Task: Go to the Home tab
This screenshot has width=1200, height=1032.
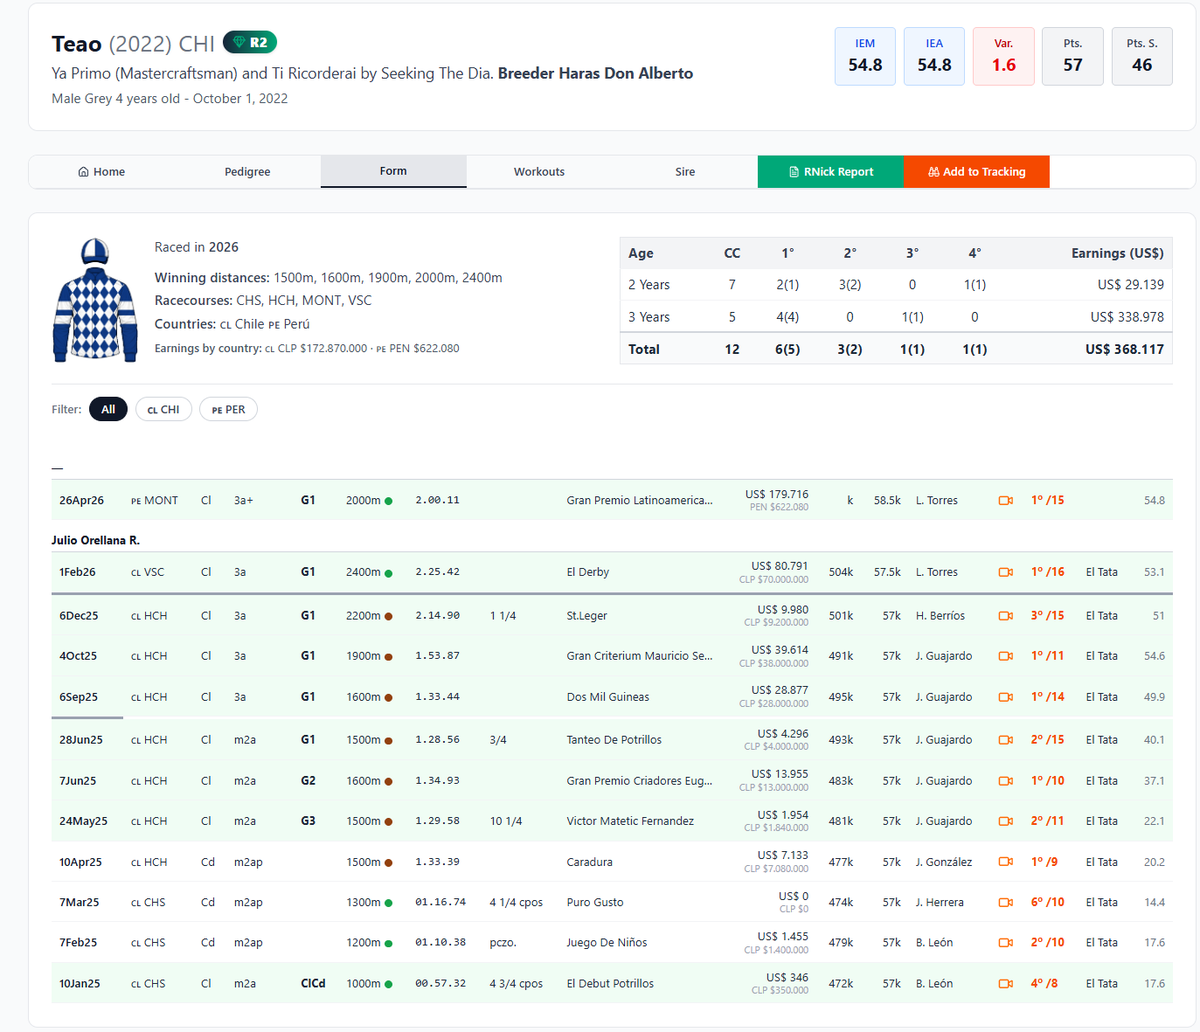Action: point(102,172)
